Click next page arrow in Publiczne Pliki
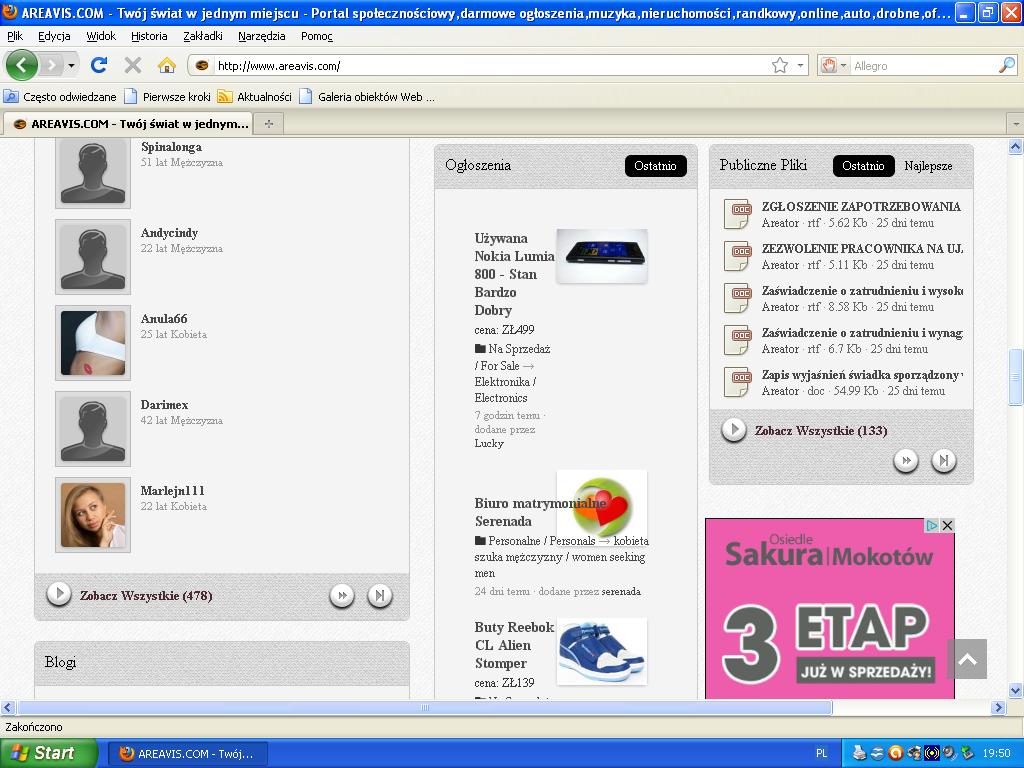This screenshot has height=768, width=1024. coord(906,460)
